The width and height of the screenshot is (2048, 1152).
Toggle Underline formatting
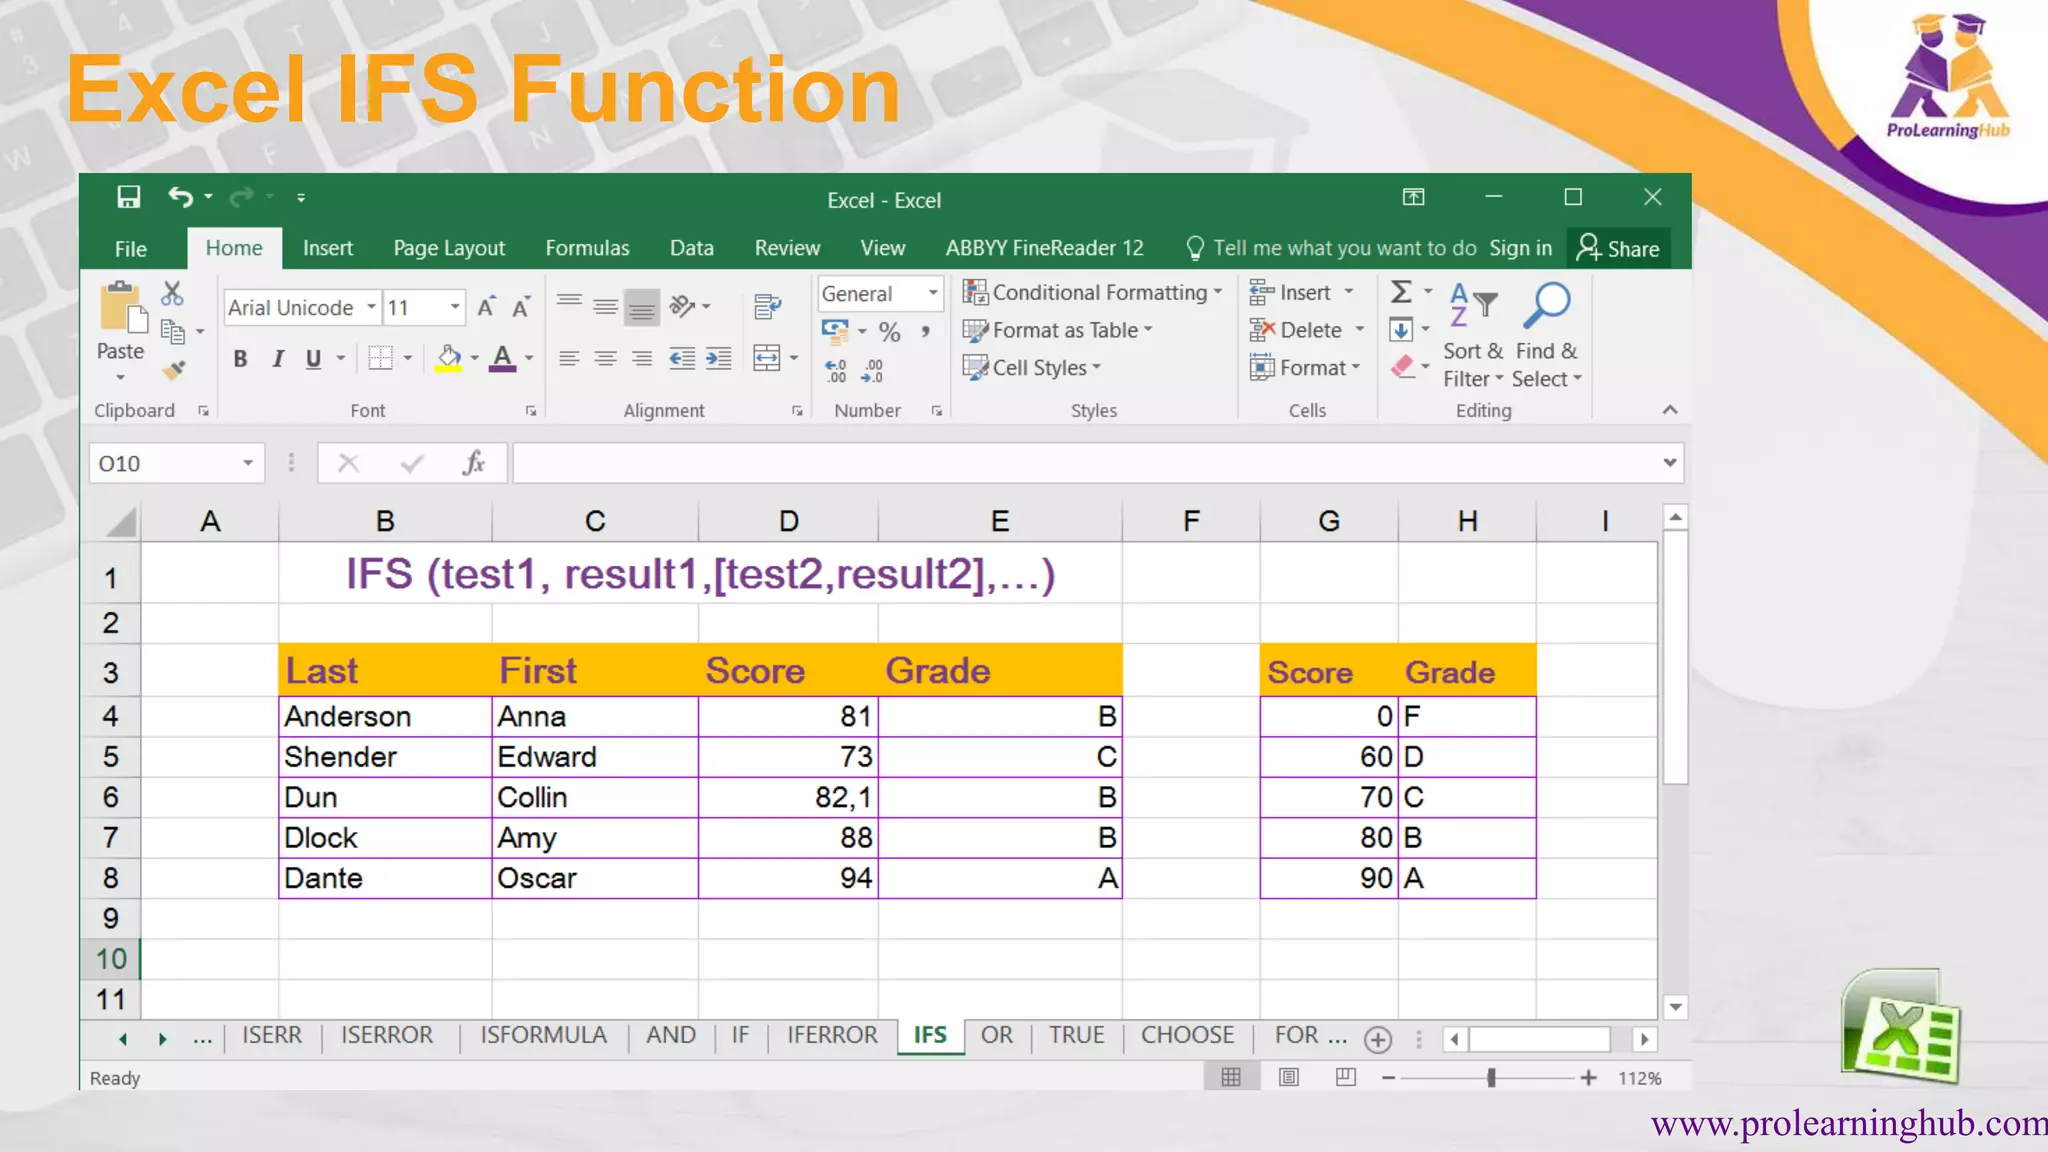point(314,358)
